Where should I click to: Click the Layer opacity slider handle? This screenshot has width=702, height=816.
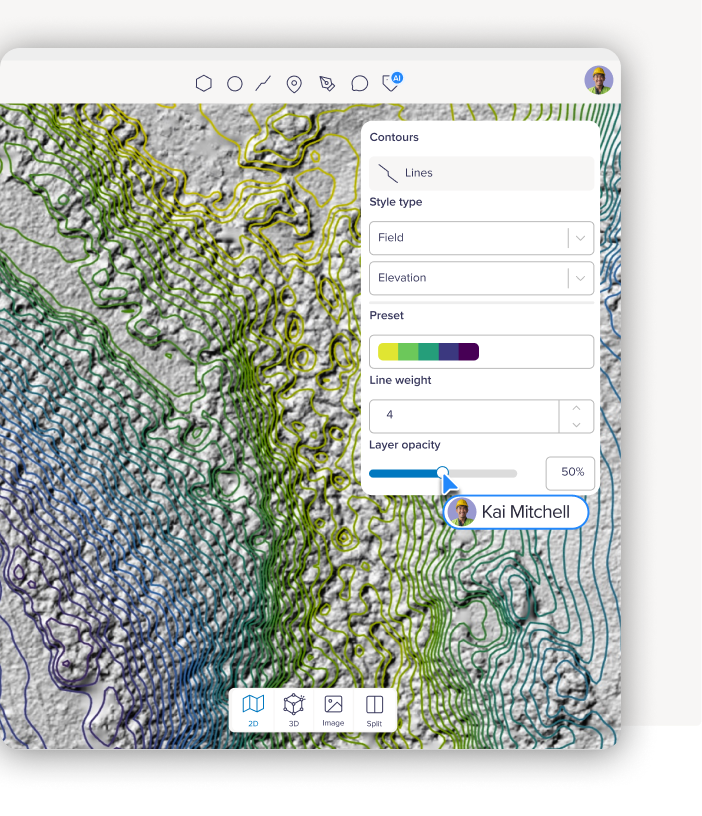click(x=442, y=473)
